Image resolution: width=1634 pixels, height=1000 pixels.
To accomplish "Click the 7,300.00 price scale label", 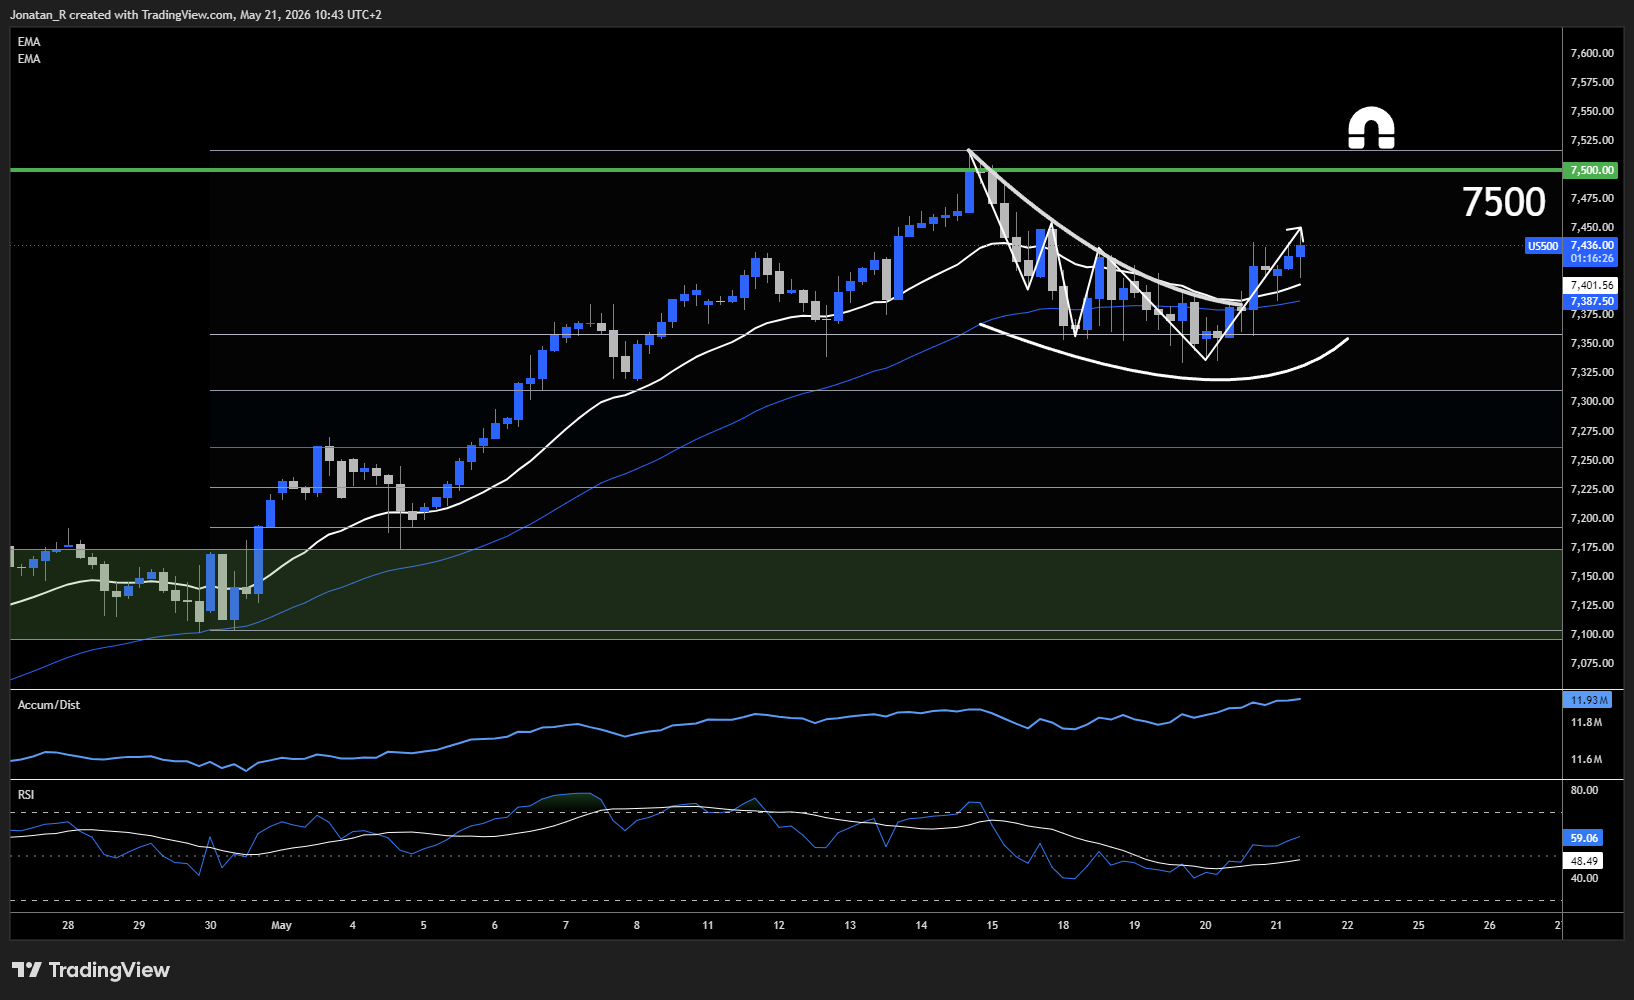I will 1592,401.
